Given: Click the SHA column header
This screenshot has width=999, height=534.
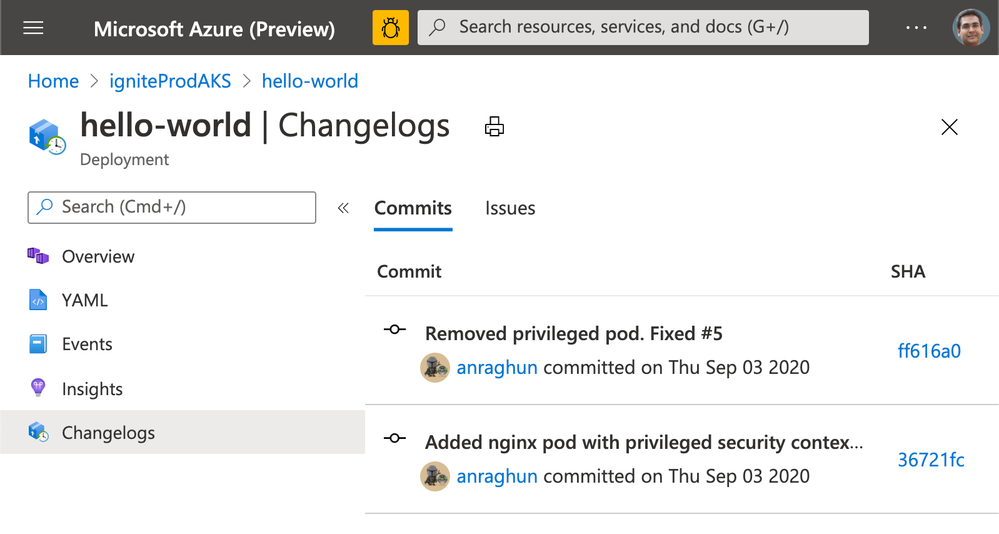Looking at the screenshot, I should (x=908, y=271).
